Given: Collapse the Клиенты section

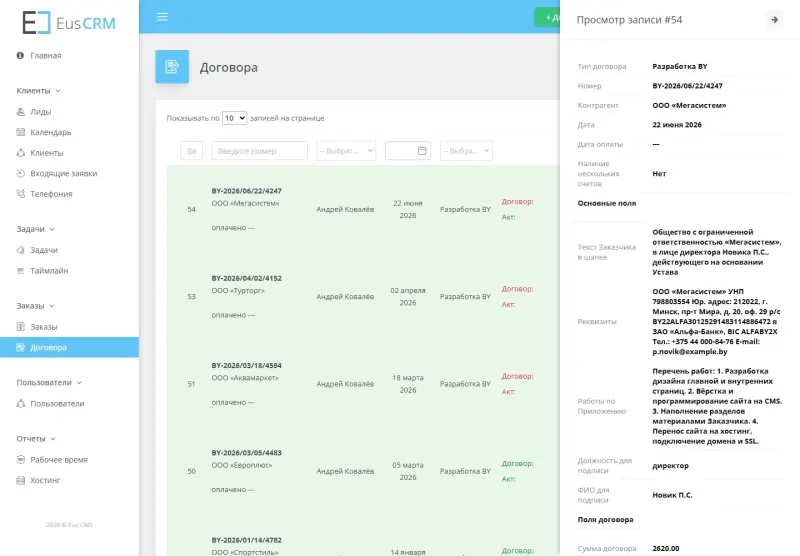Looking at the screenshot, I should (38, 91).
